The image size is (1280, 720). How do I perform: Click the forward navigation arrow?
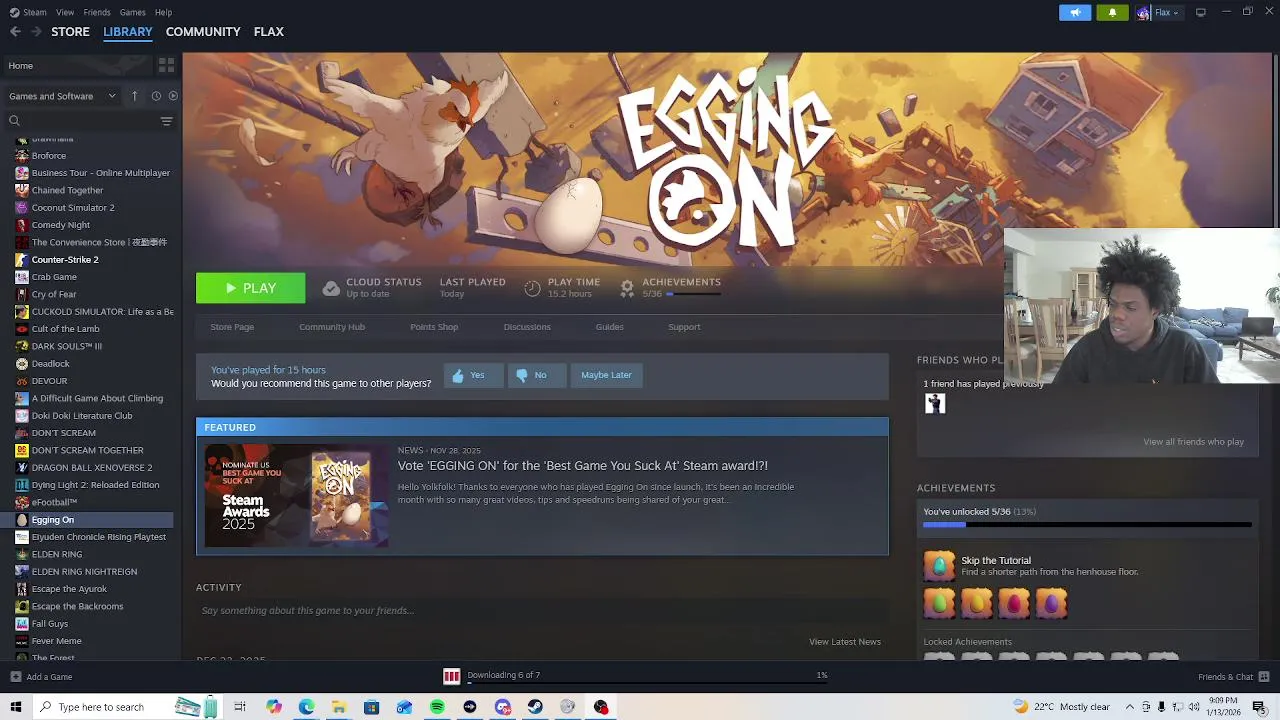click(x=36, y=32)
